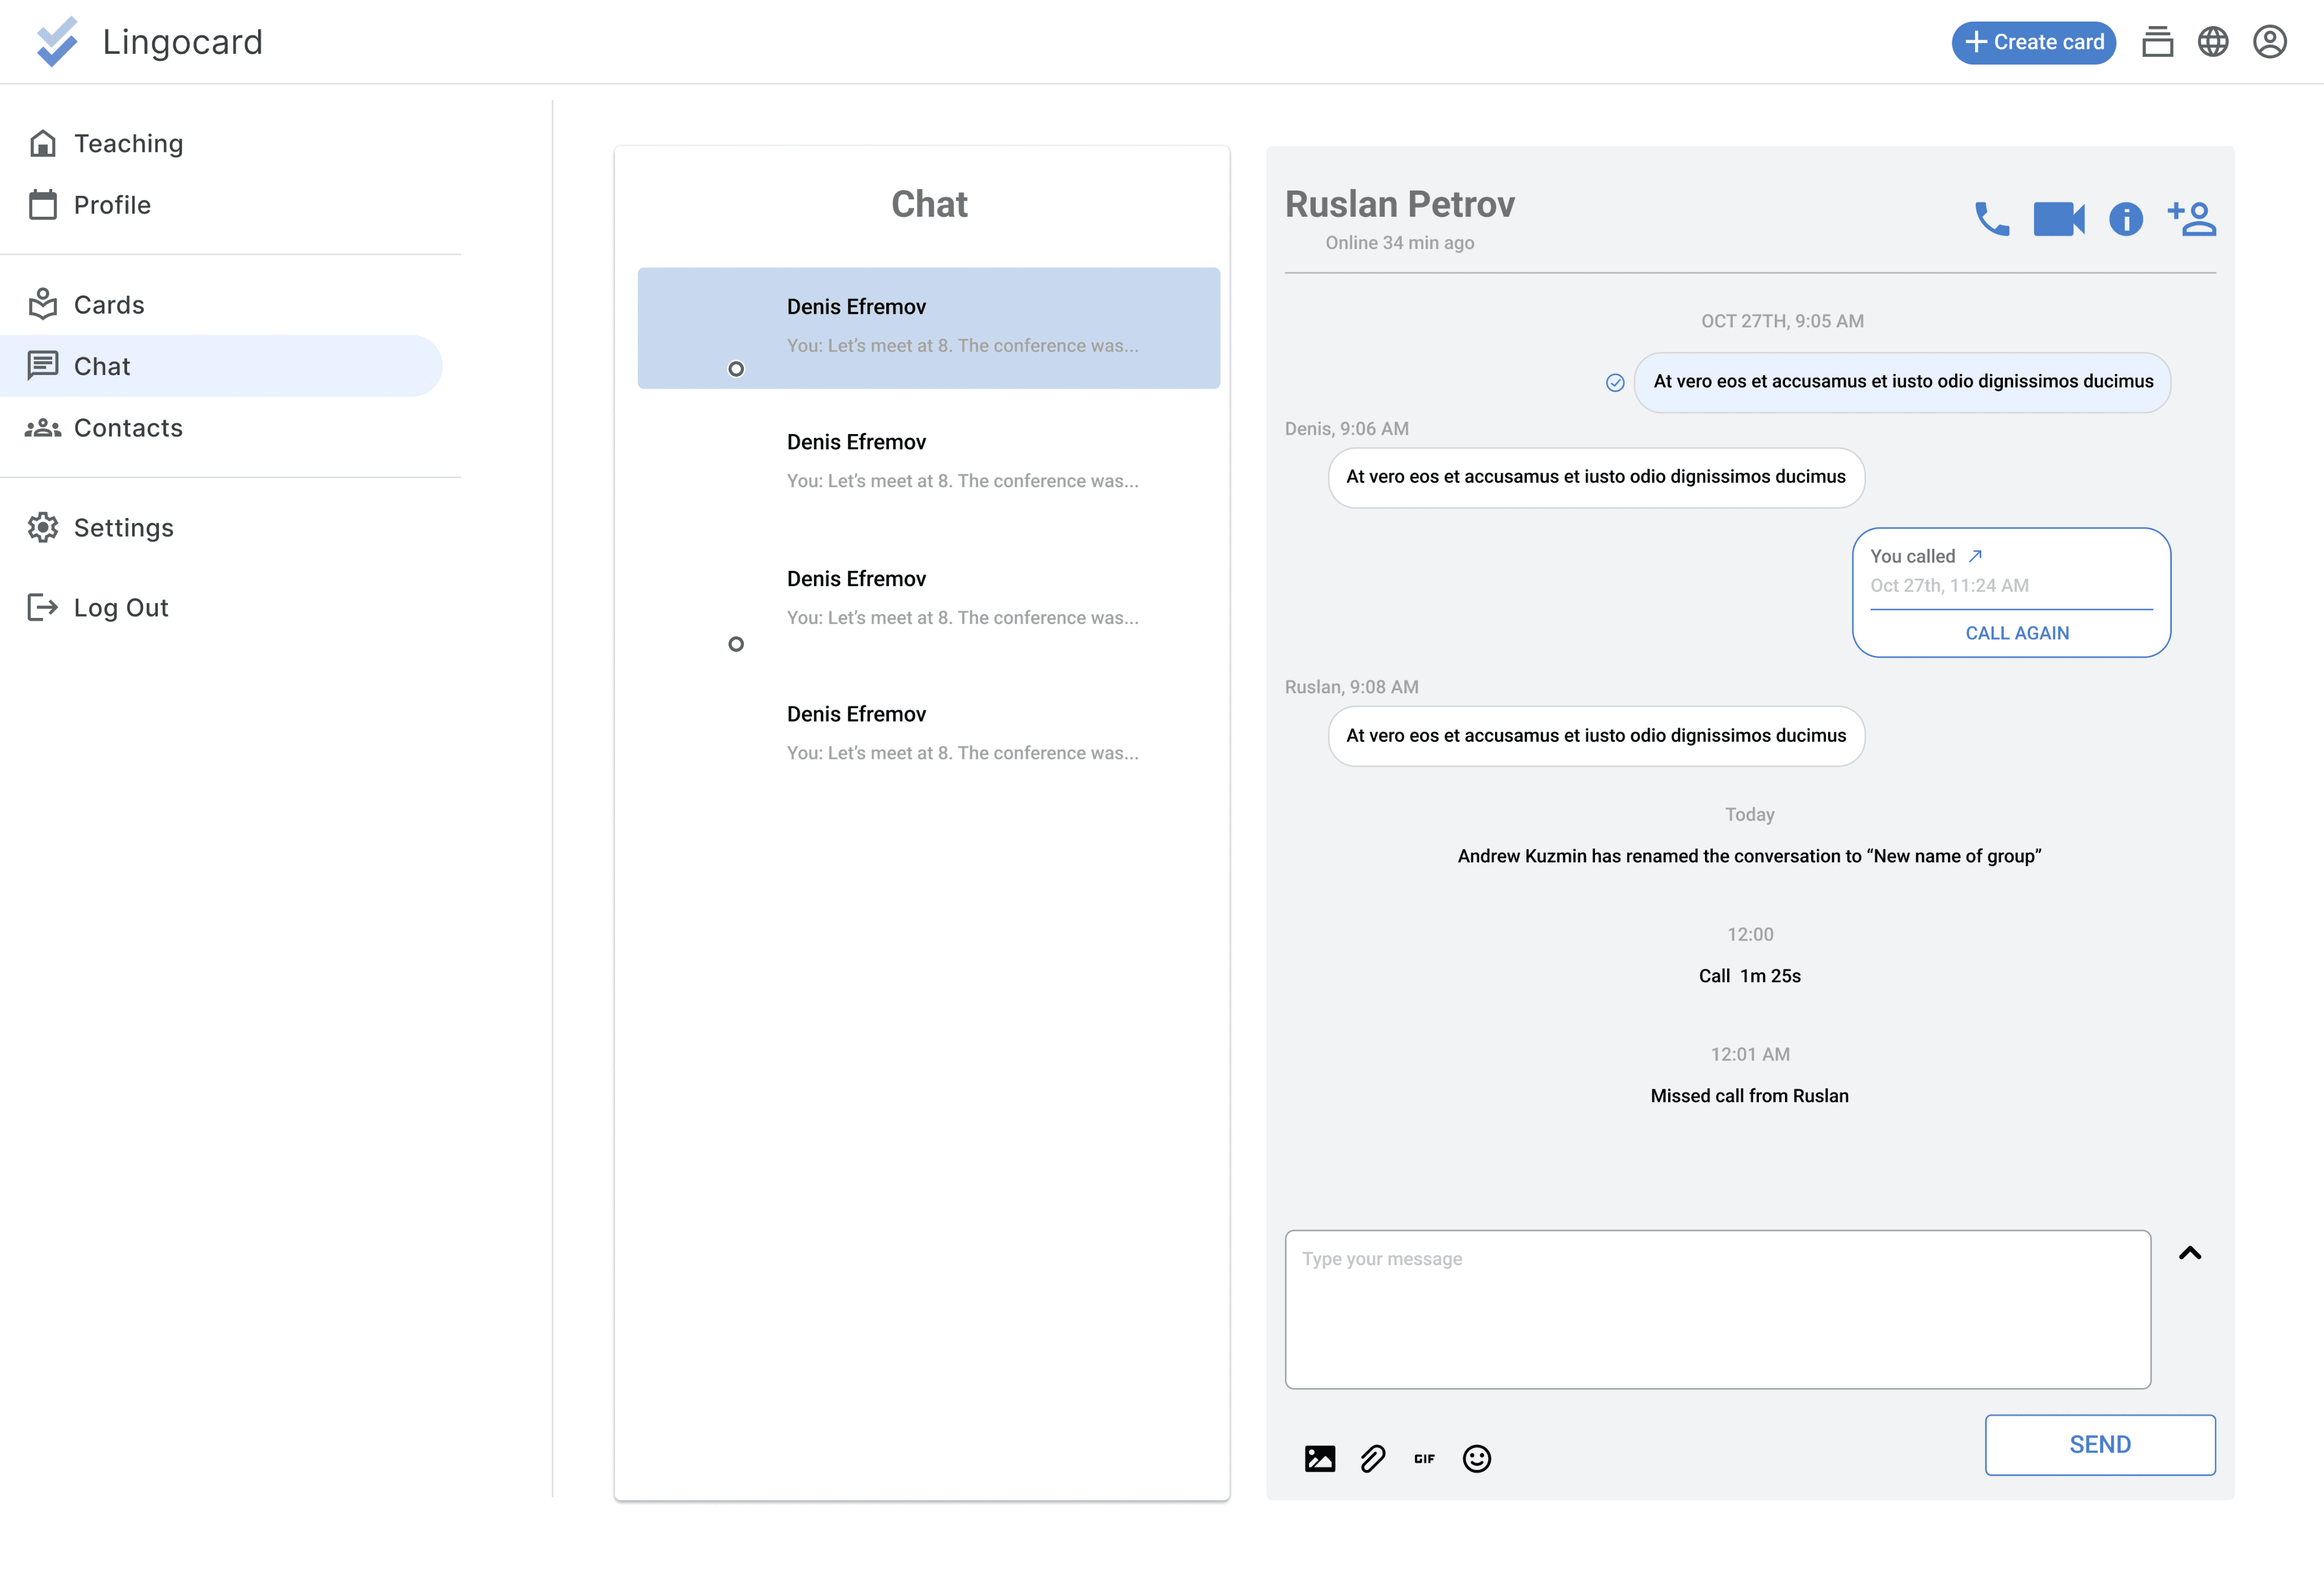This screenshot has width=2324, height=1571.
Task: Open the GIF picker
Action: click(x=1424, y=1459)
